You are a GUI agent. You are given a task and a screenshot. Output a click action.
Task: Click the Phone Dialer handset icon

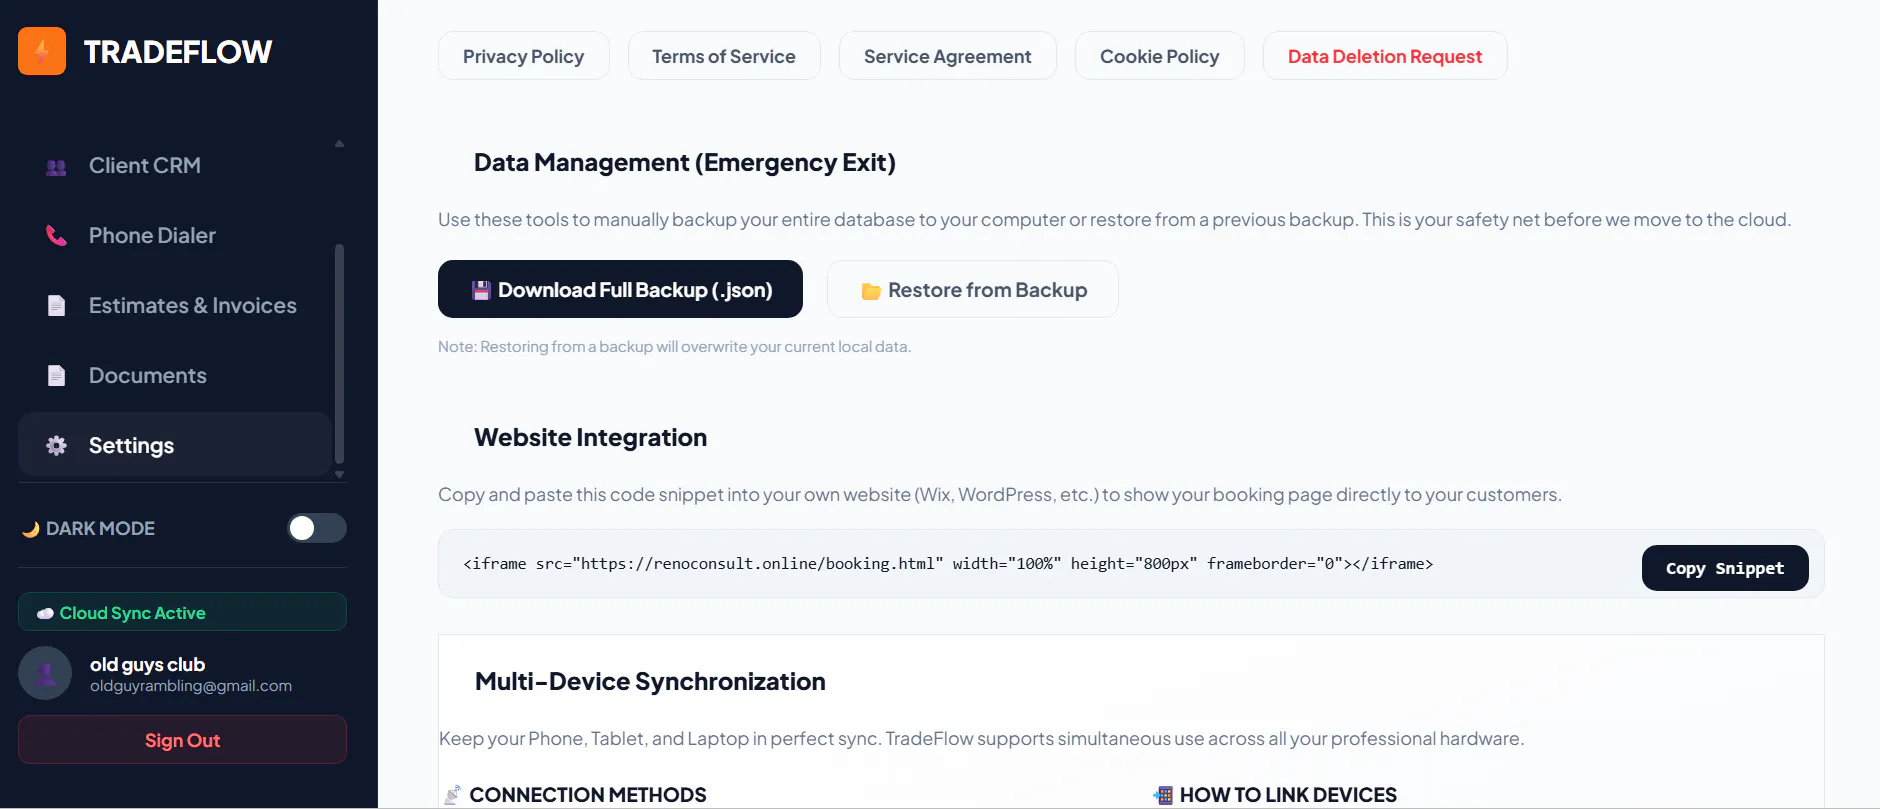click(x=56, y=236)
